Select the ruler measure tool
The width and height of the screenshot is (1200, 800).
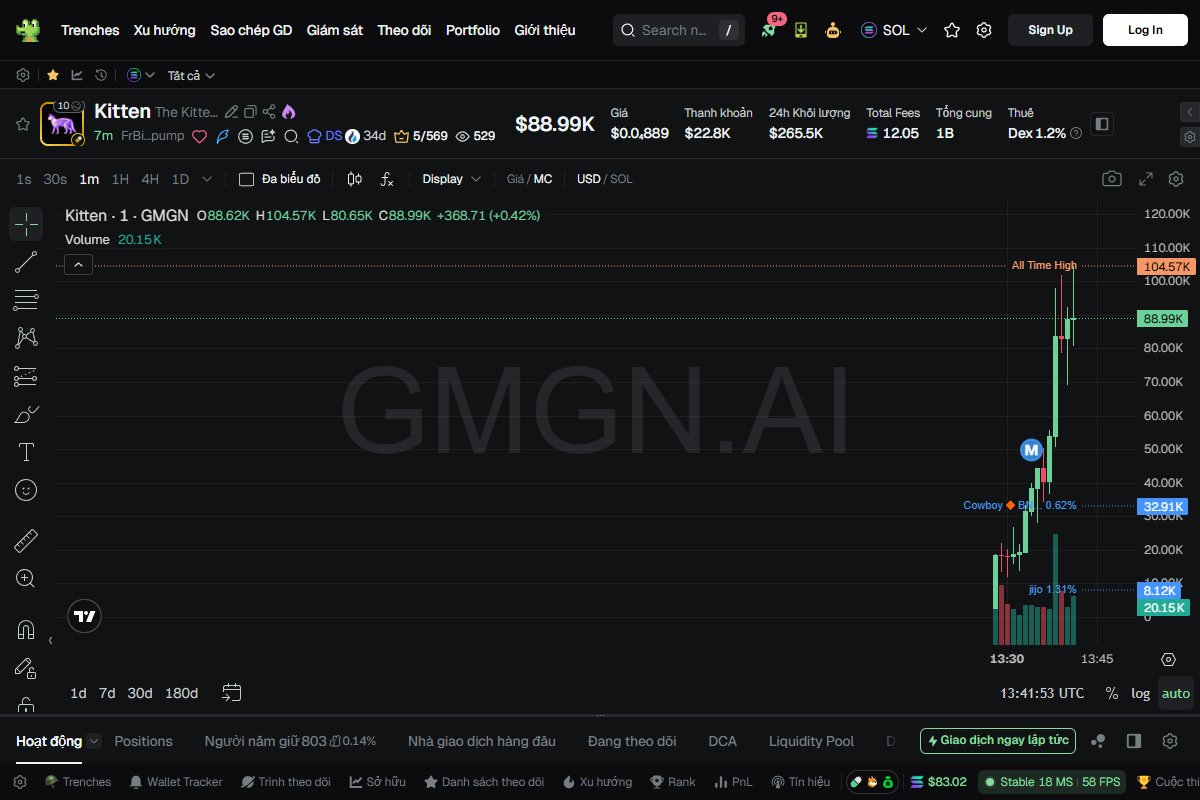[x=26, y=541]
